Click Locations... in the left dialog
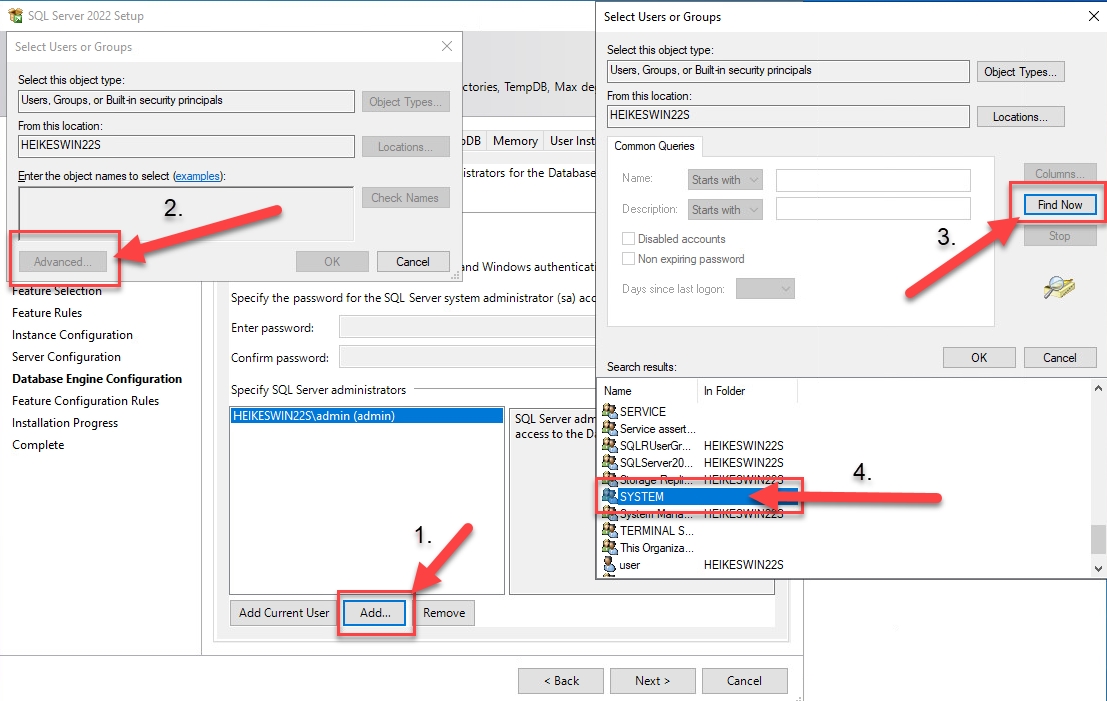The width and height of the screenshot is (1107, 701). click(405, 147)
